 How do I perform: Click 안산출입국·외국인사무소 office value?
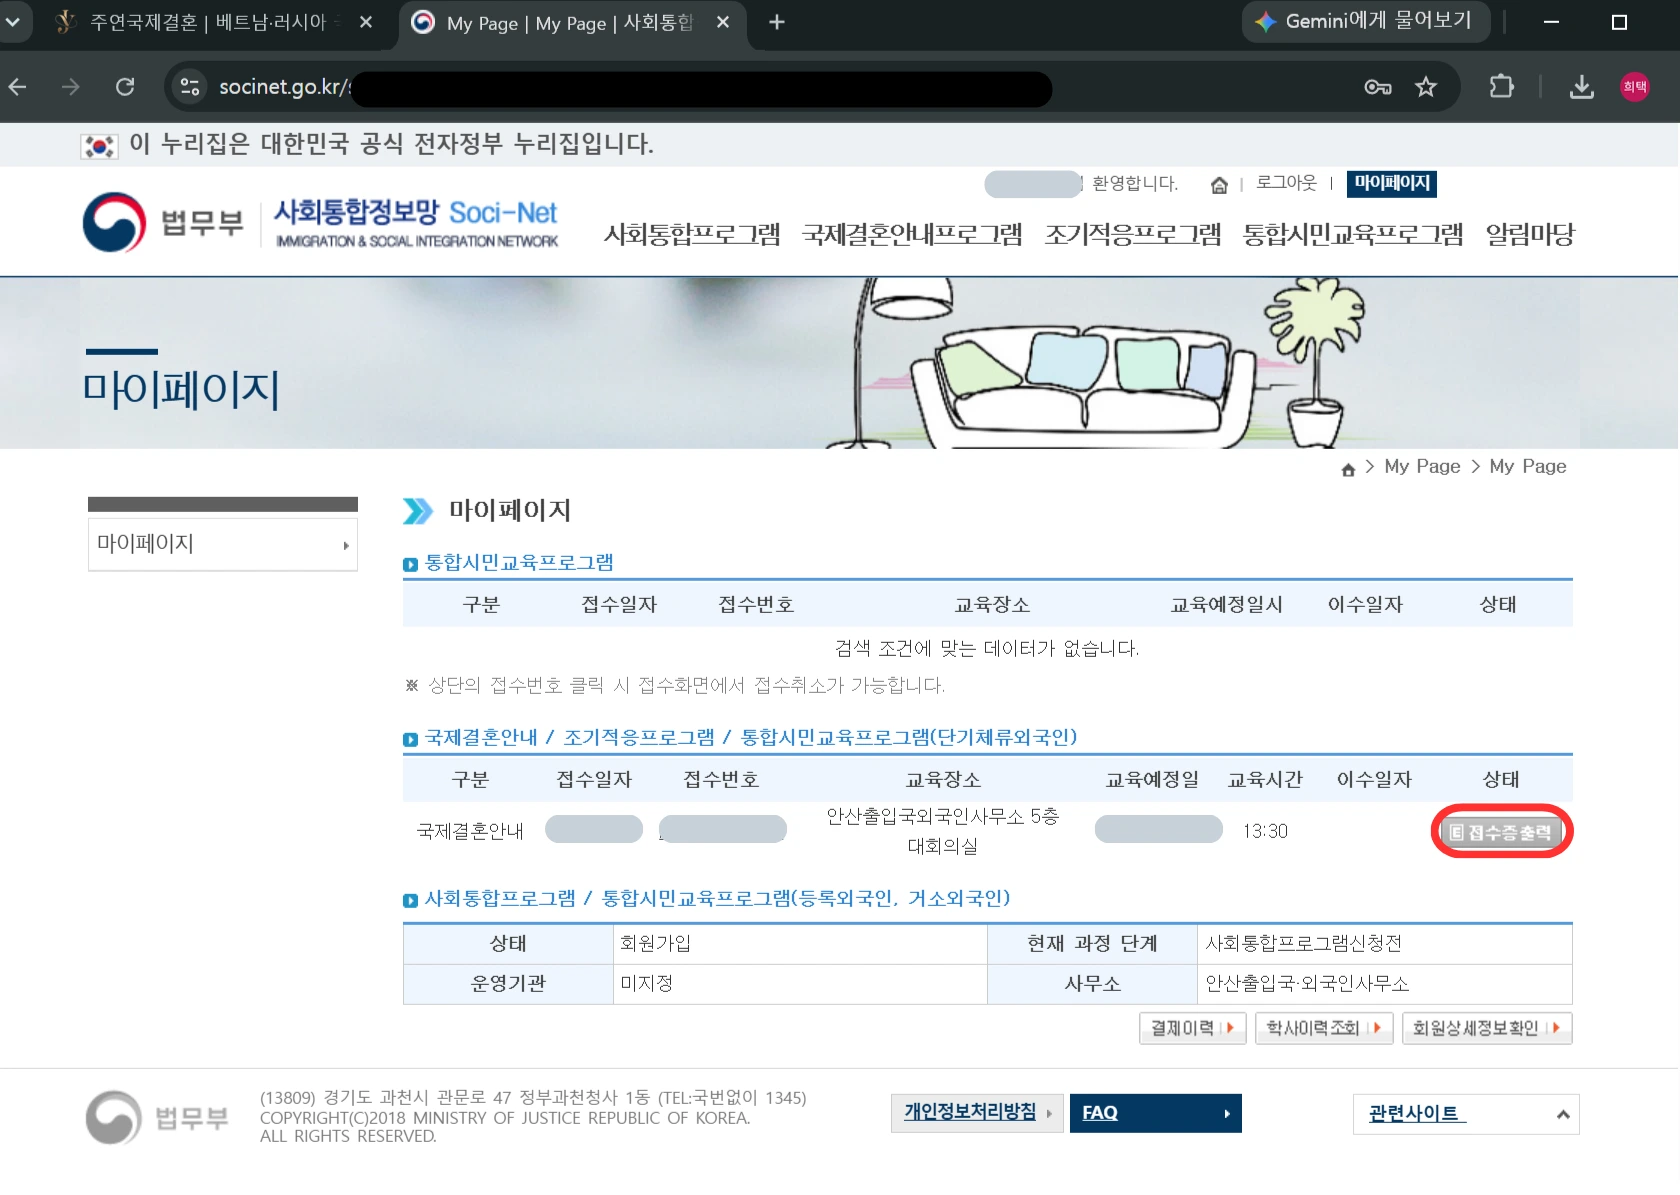click(1306, 984)
